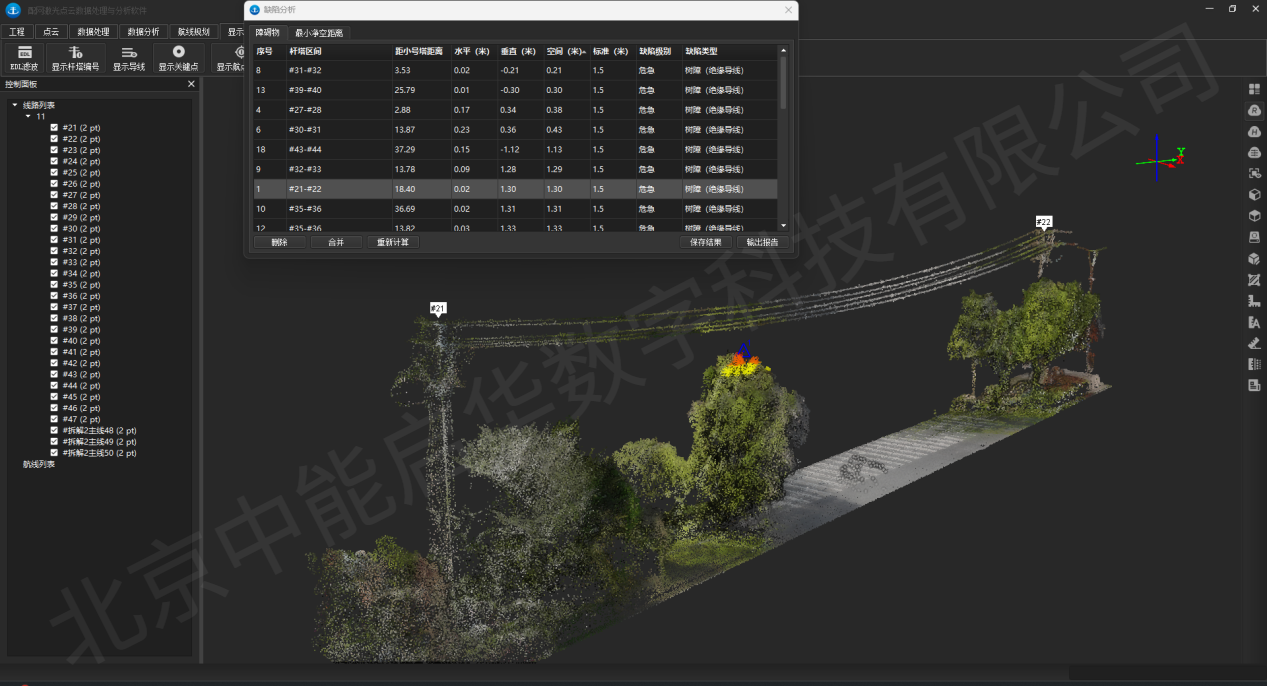Click the eraser icon in right sidebar
Image resolution: width=1267 pixels, height=686 pixels.
pos(1254,343)
